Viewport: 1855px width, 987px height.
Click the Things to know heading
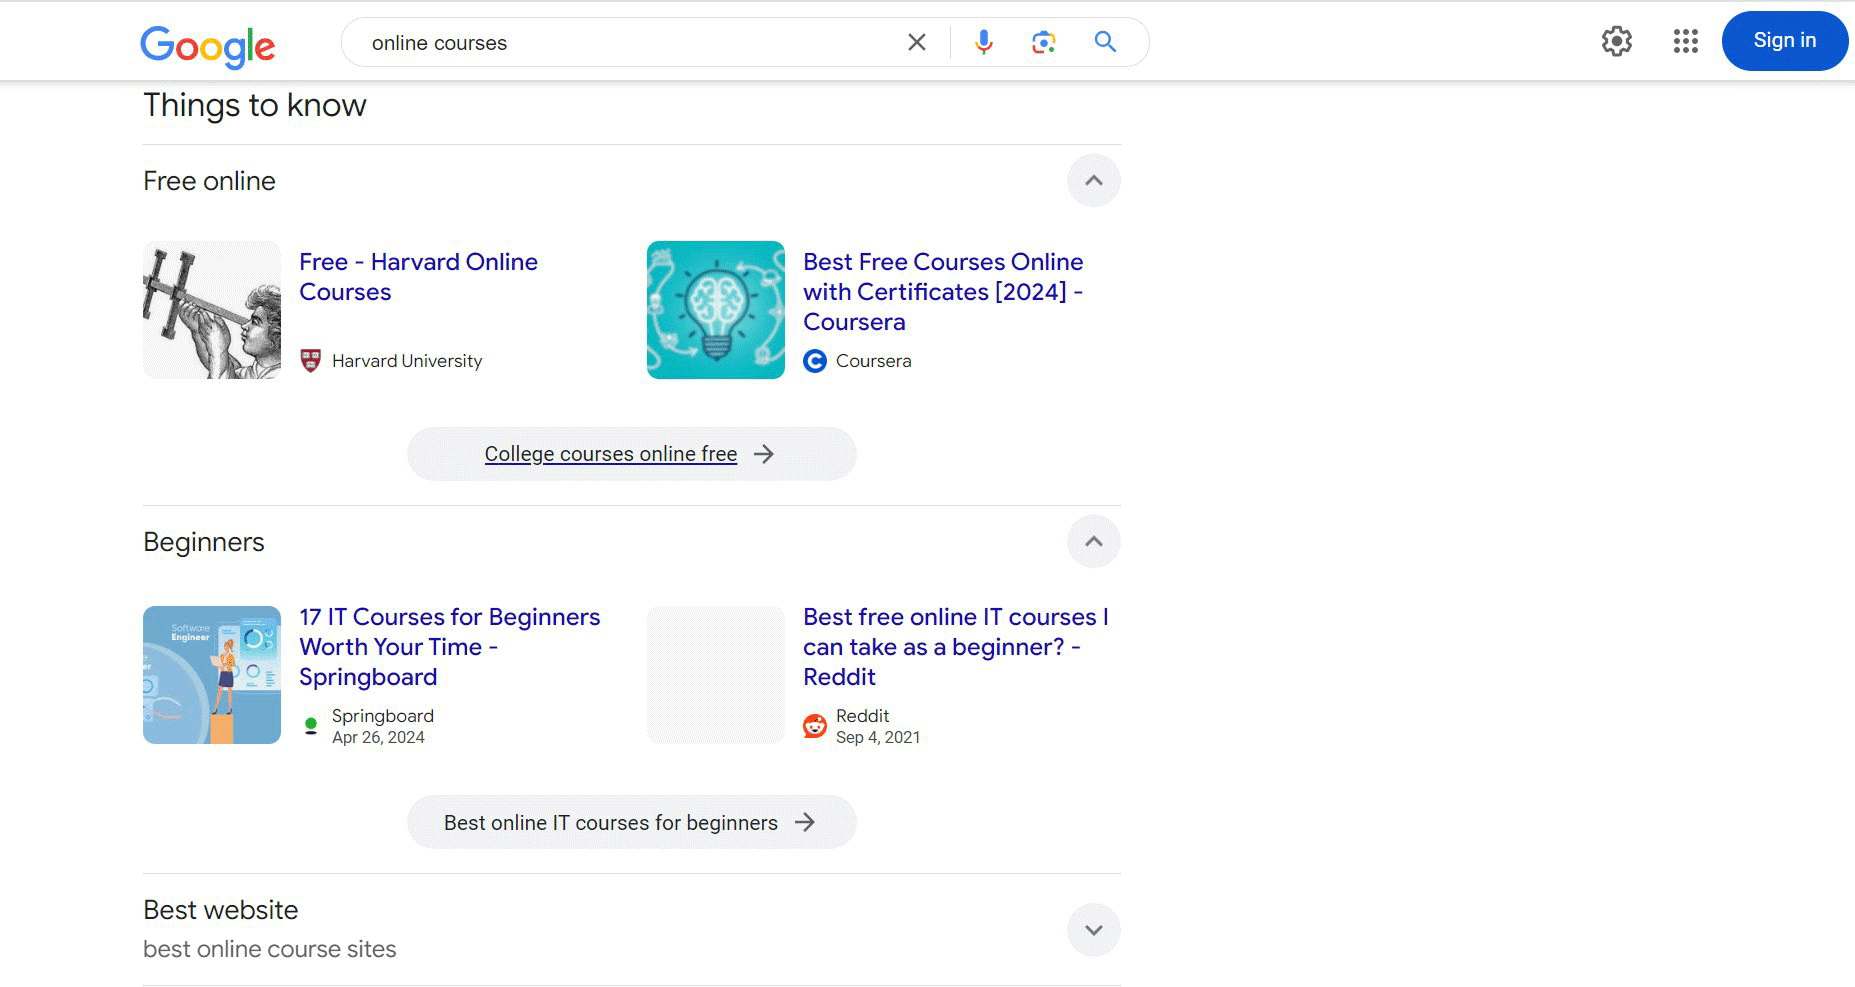[x=255, y=105]
